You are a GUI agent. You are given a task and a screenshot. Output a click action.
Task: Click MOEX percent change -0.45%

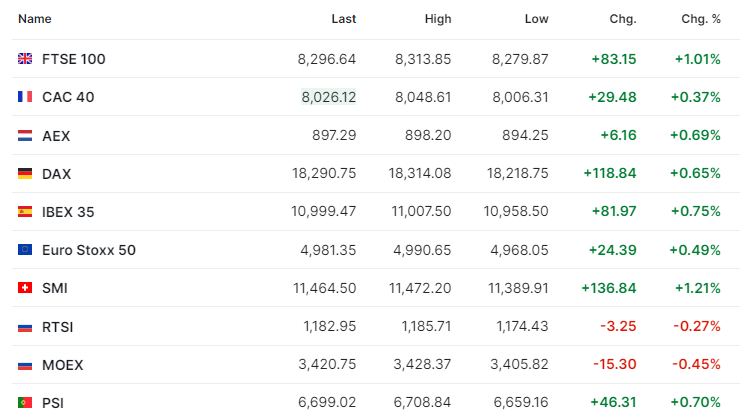(697, 364)
